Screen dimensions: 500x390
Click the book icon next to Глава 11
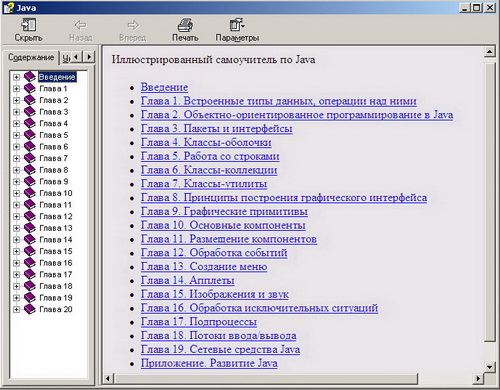coord(30,205)
